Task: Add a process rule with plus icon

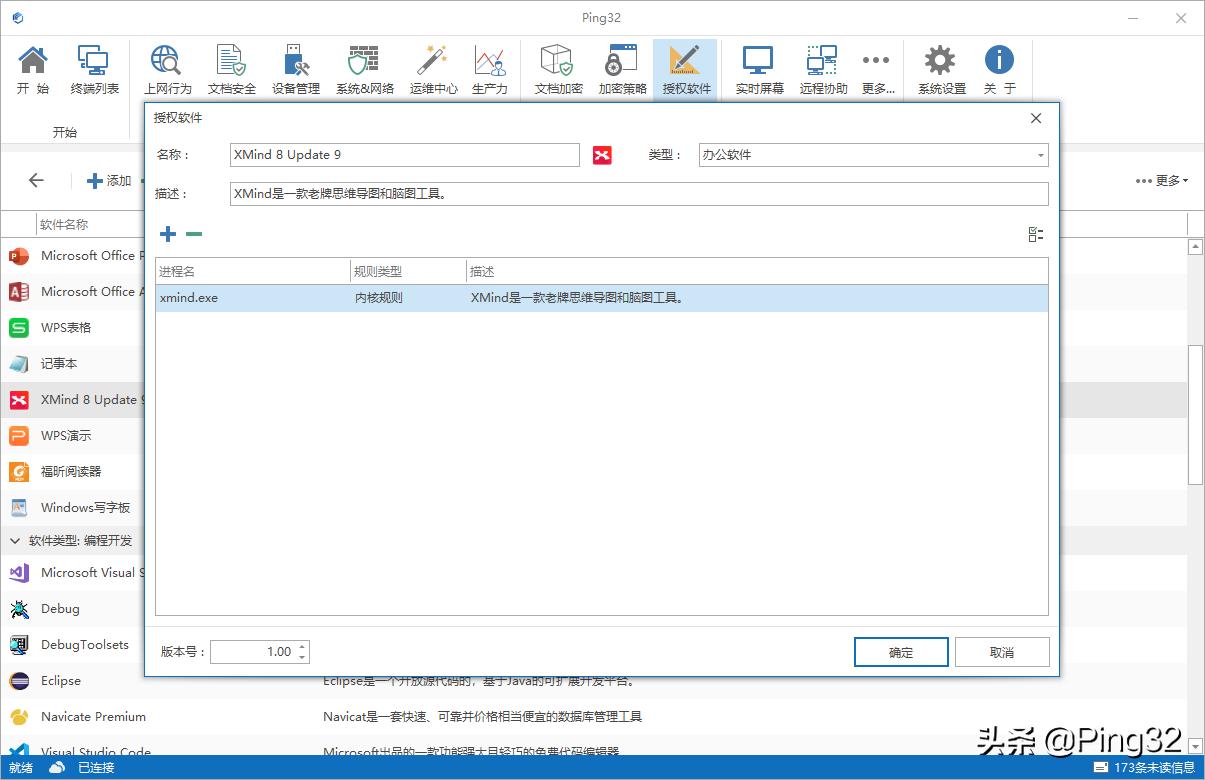Action: point(168,234)
